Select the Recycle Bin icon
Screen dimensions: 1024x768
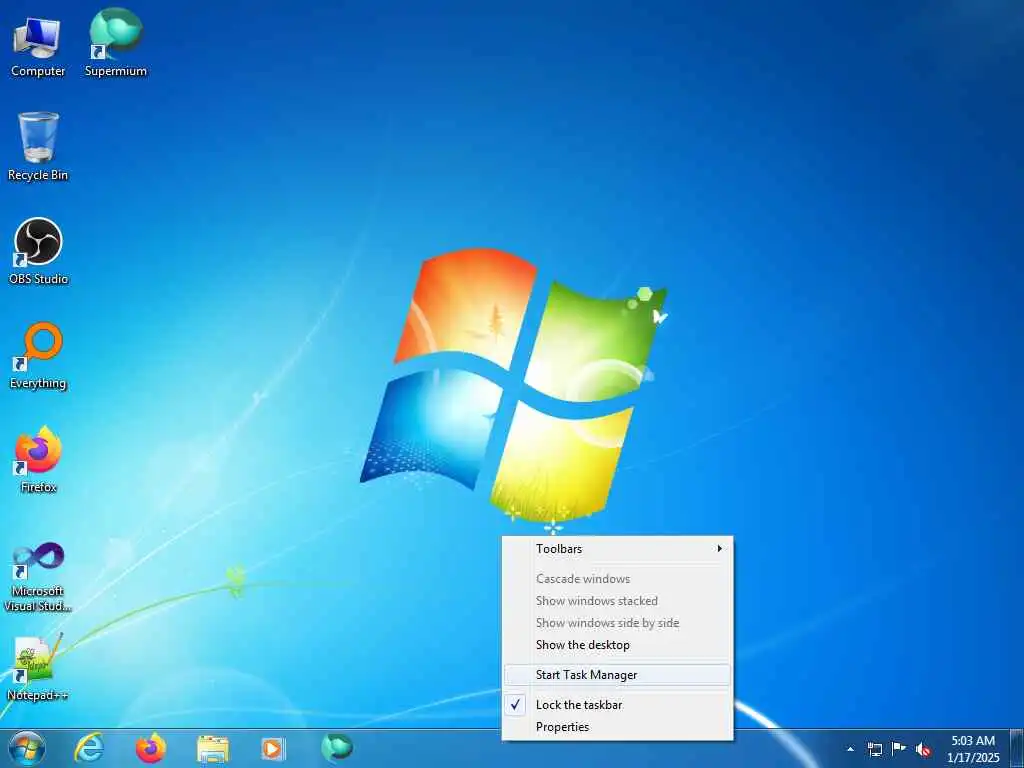(x=38, y=147)
